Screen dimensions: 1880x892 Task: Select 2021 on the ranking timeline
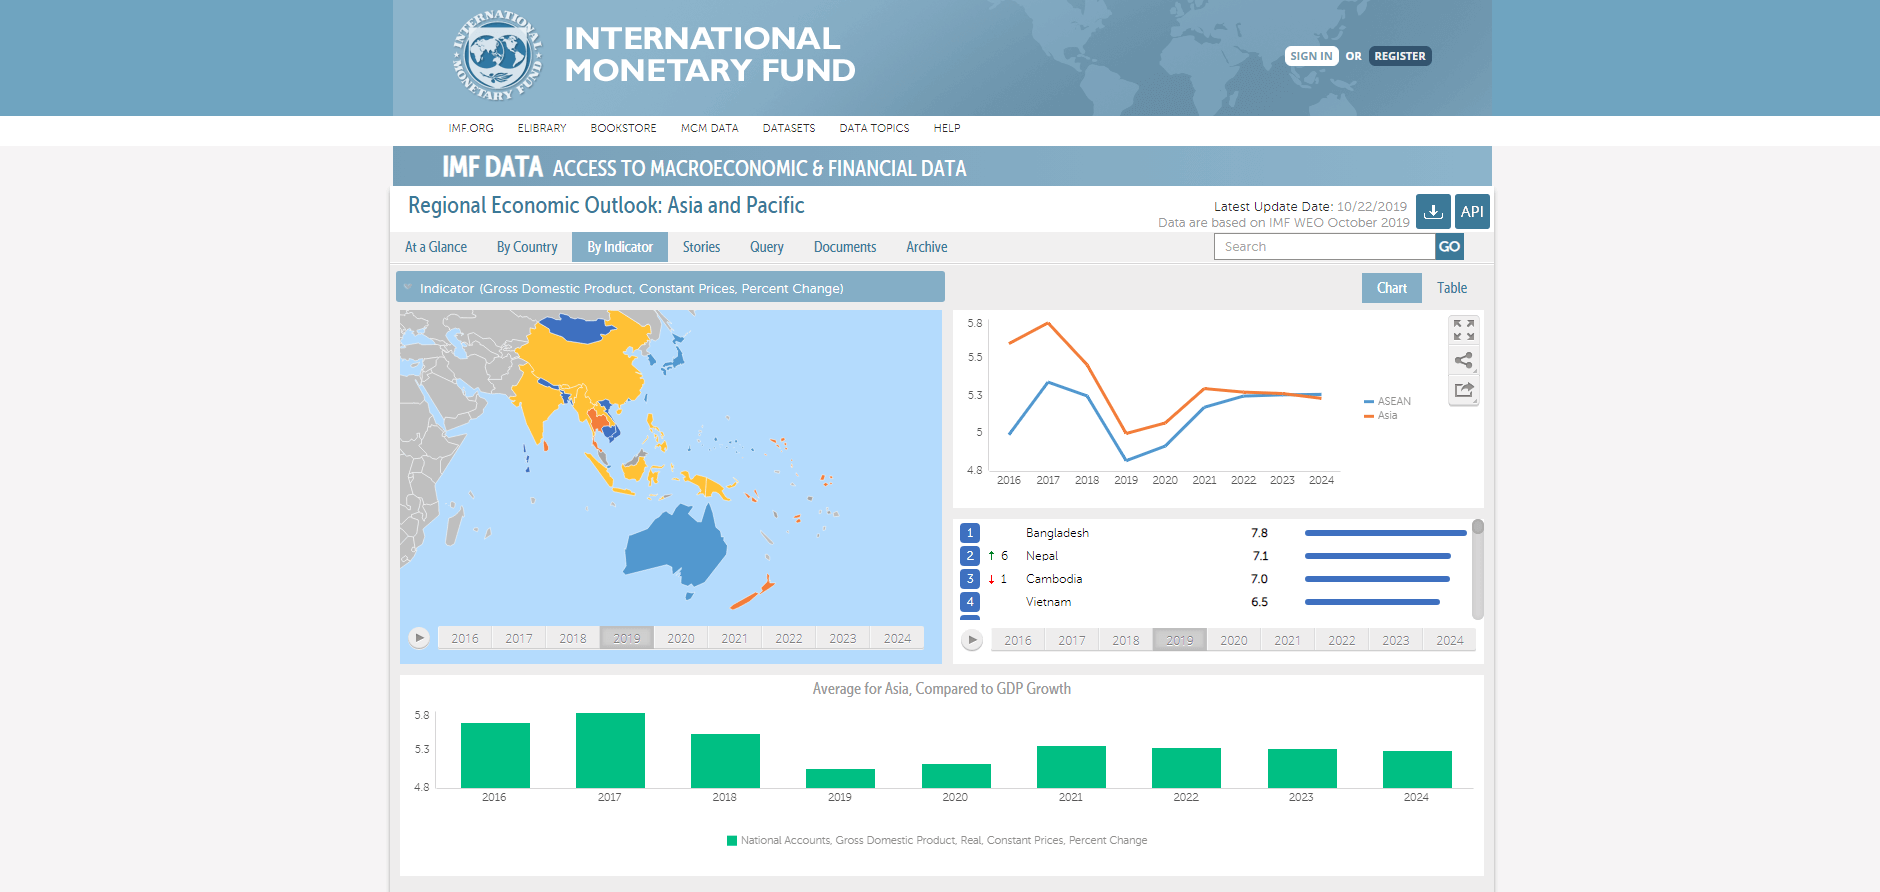click(1288, 640)
